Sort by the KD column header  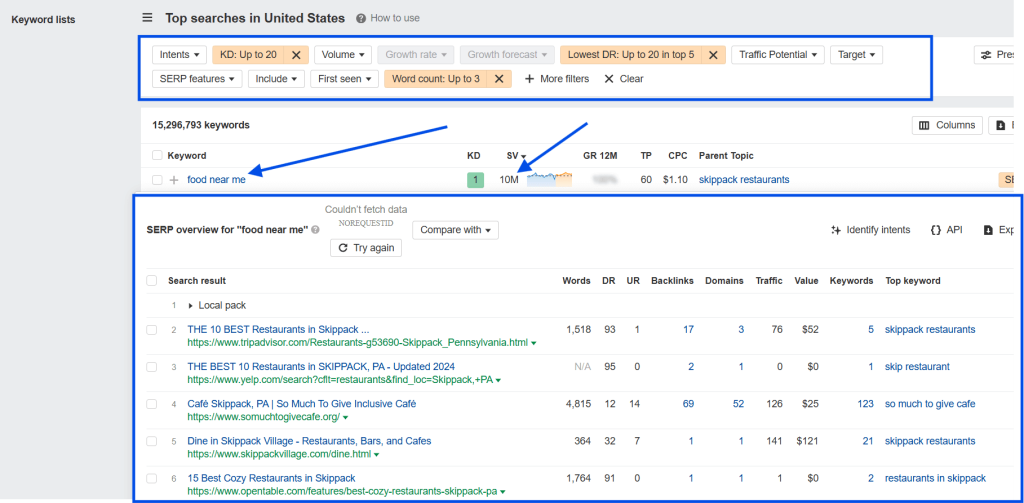pos(473,155)
